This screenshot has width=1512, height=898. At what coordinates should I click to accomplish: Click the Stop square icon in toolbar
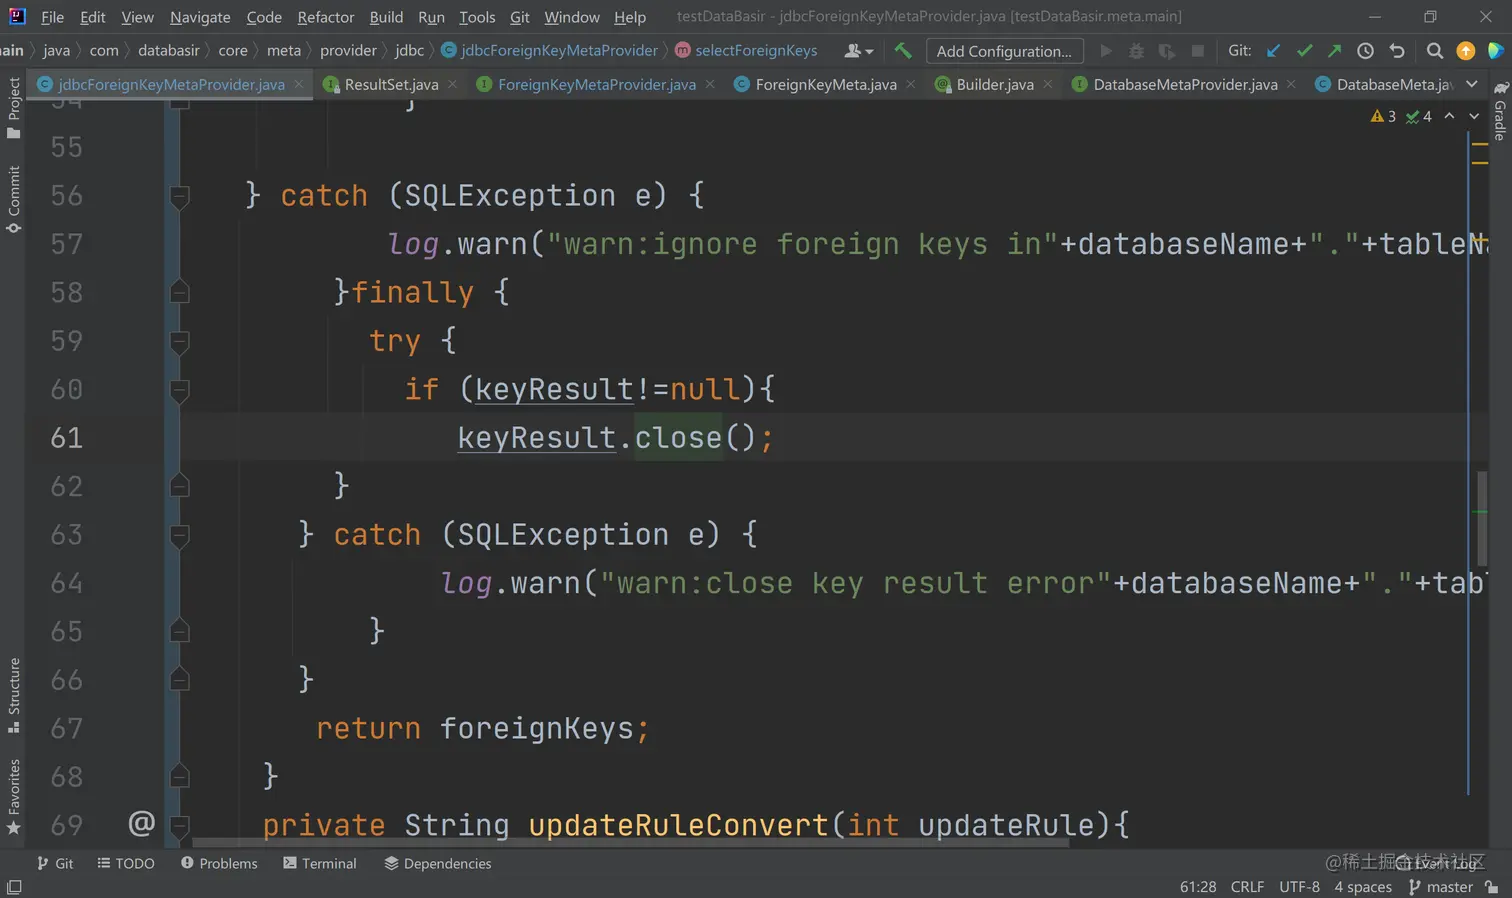pyautogui.click(x=1198, y=50)
